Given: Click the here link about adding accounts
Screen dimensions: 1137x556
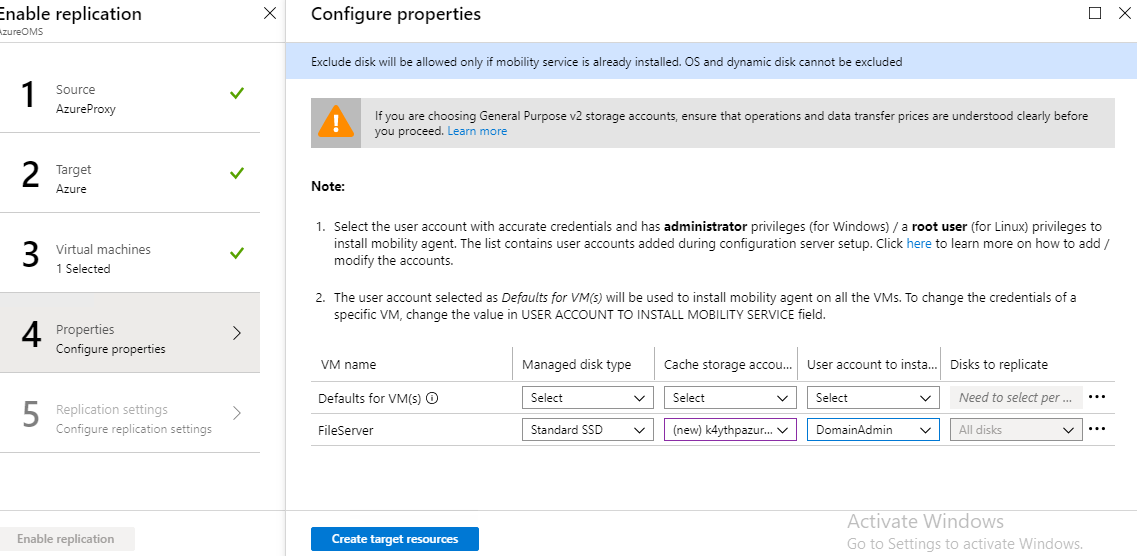Looking at the screenshot, I should 919,244.
